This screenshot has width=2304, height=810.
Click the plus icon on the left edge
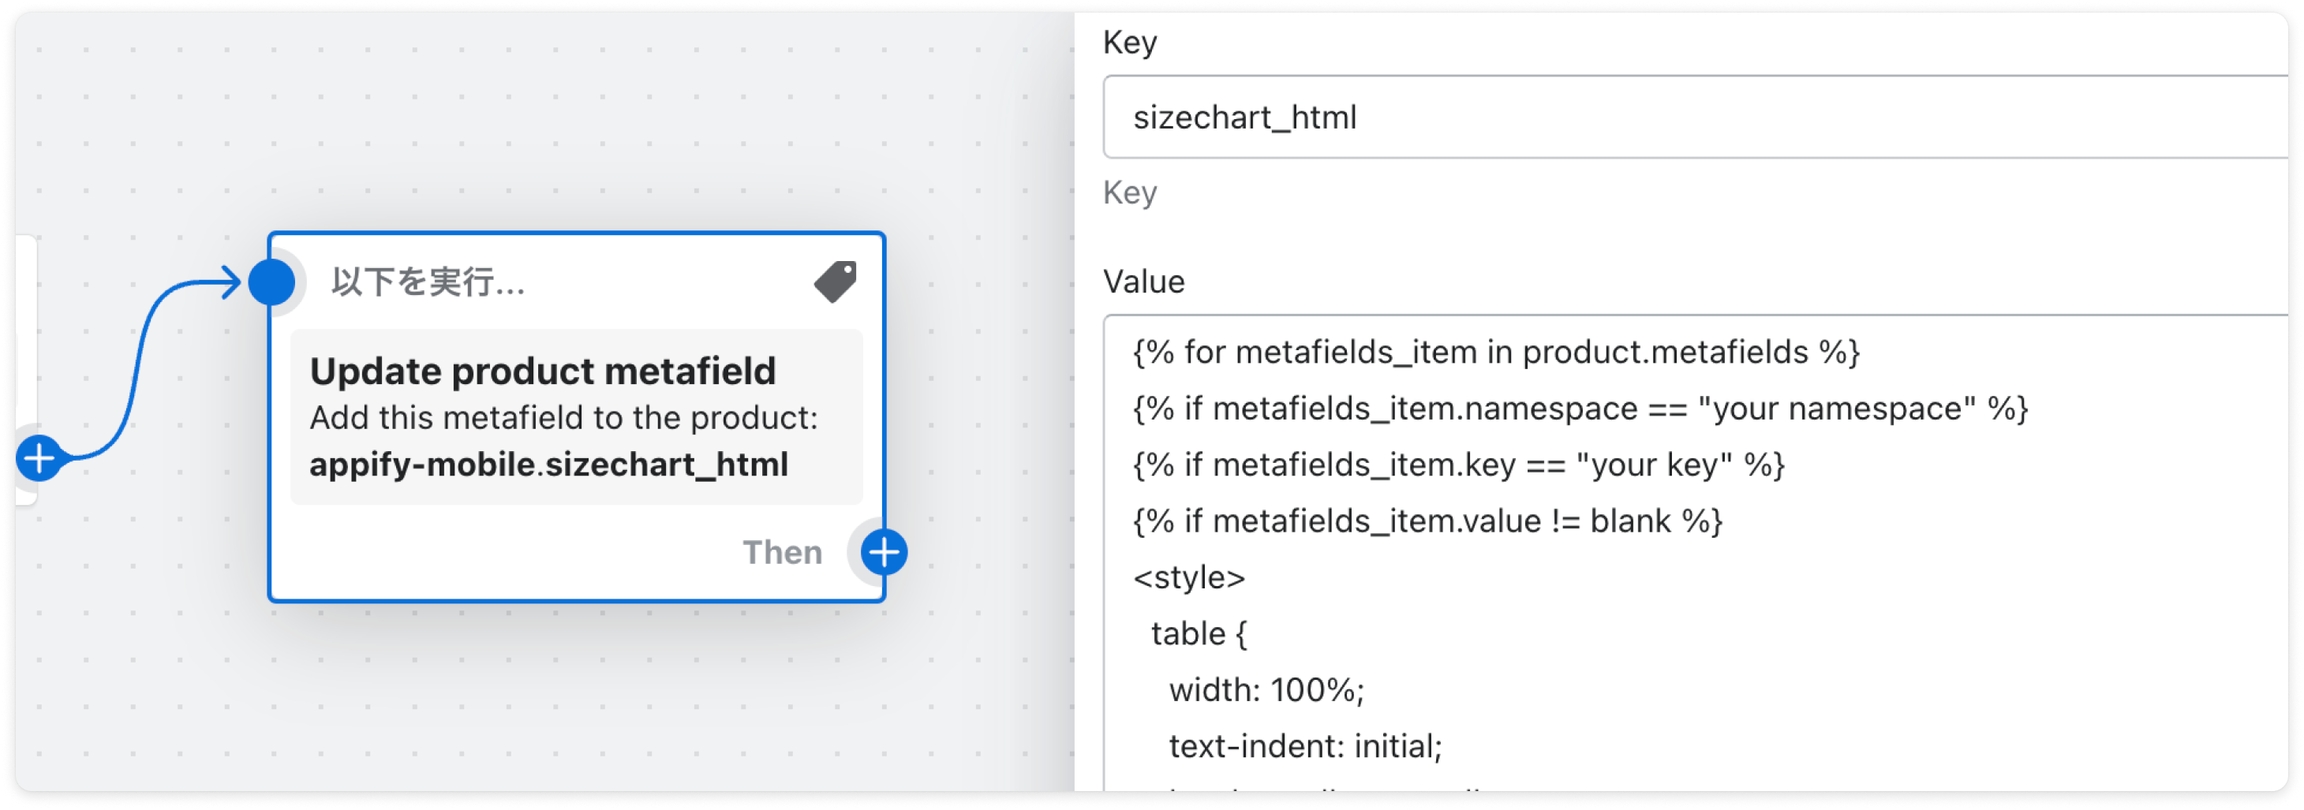(x=40, y=459)
